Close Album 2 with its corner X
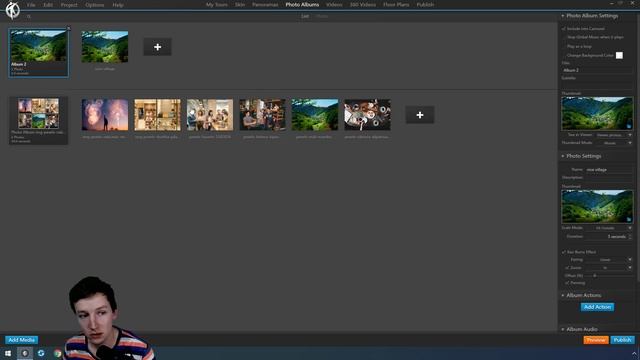The image size is (640, 360). pyautogui.click(x=68, y=29)
